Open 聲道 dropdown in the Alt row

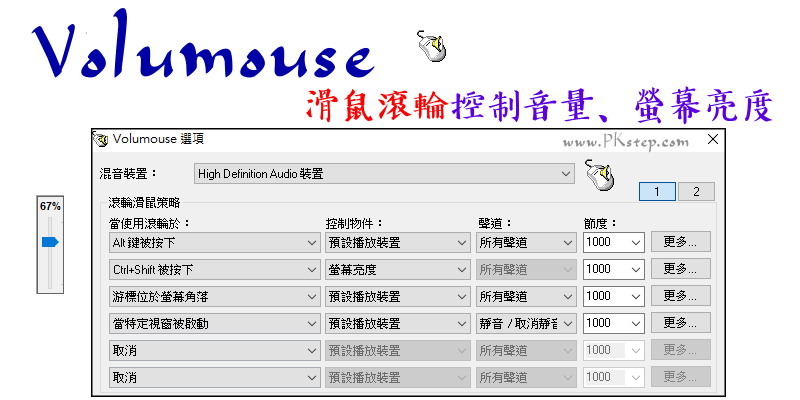click(527, 243)
